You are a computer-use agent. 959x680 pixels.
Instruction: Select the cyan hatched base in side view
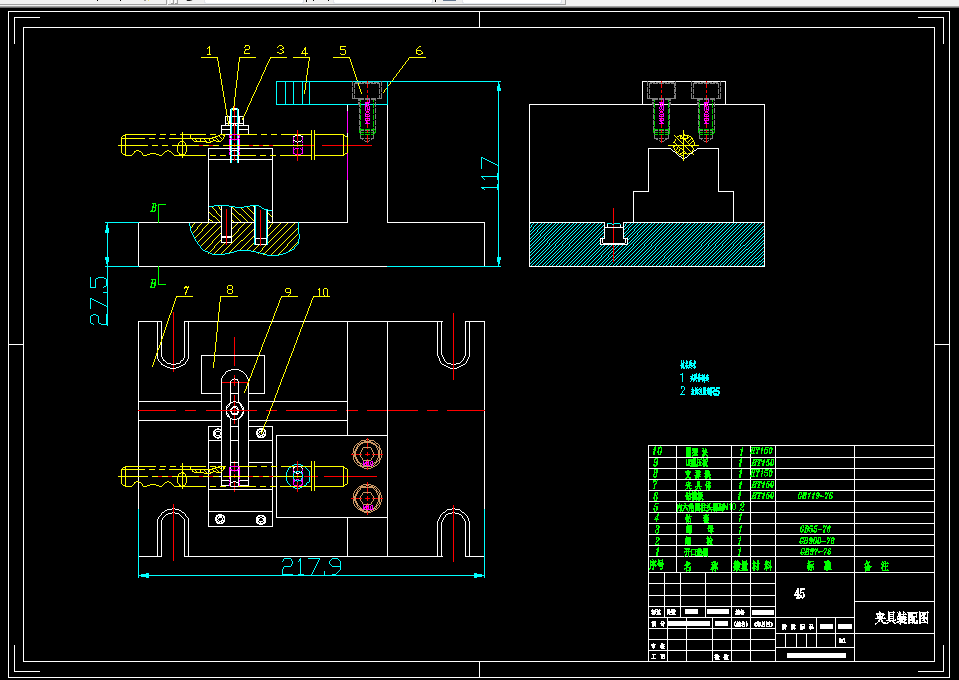pyautogui.click(x=646, y=245)
